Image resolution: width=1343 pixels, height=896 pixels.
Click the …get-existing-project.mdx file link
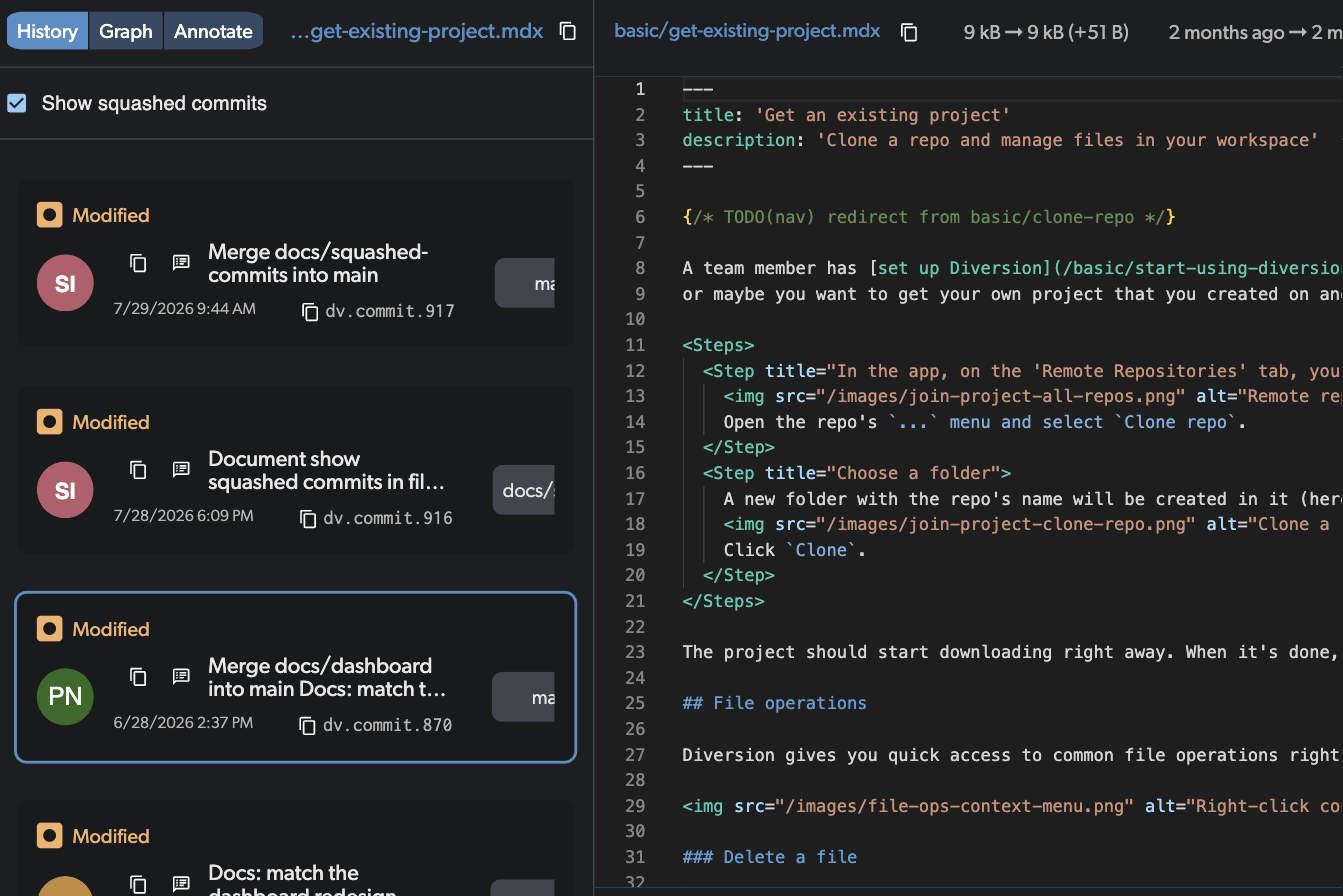(x=416, y=31)
